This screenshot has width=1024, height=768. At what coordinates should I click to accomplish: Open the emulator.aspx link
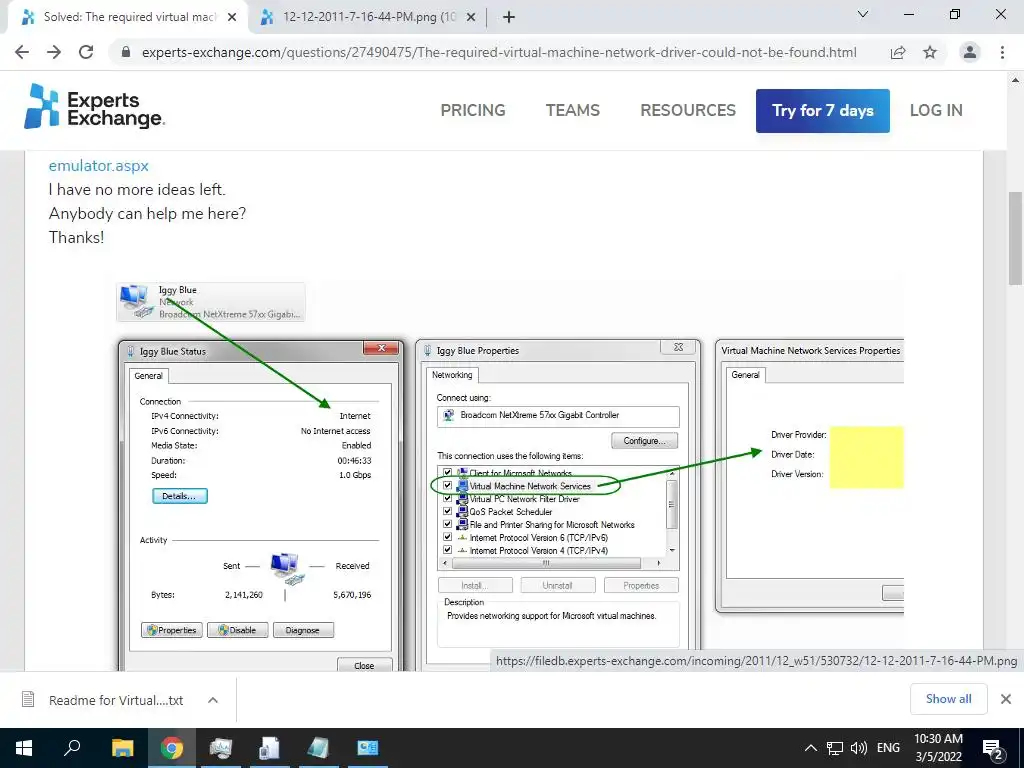[x=99, y=166]
